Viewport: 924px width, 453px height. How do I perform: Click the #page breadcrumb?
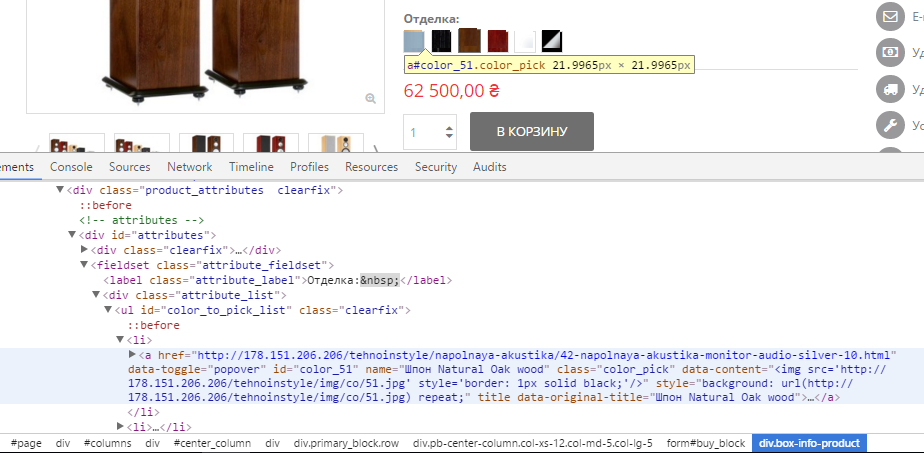click(x=26, y=443)
